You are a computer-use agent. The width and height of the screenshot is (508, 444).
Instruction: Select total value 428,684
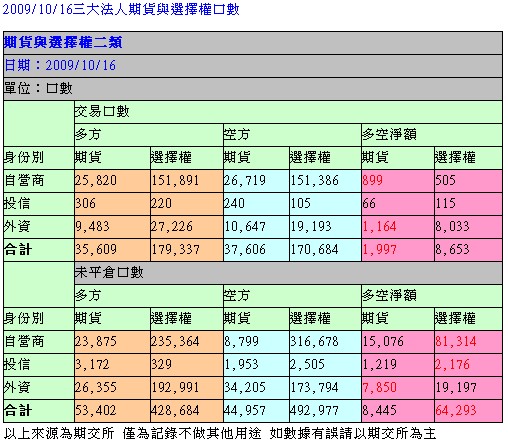pos(175,410)
